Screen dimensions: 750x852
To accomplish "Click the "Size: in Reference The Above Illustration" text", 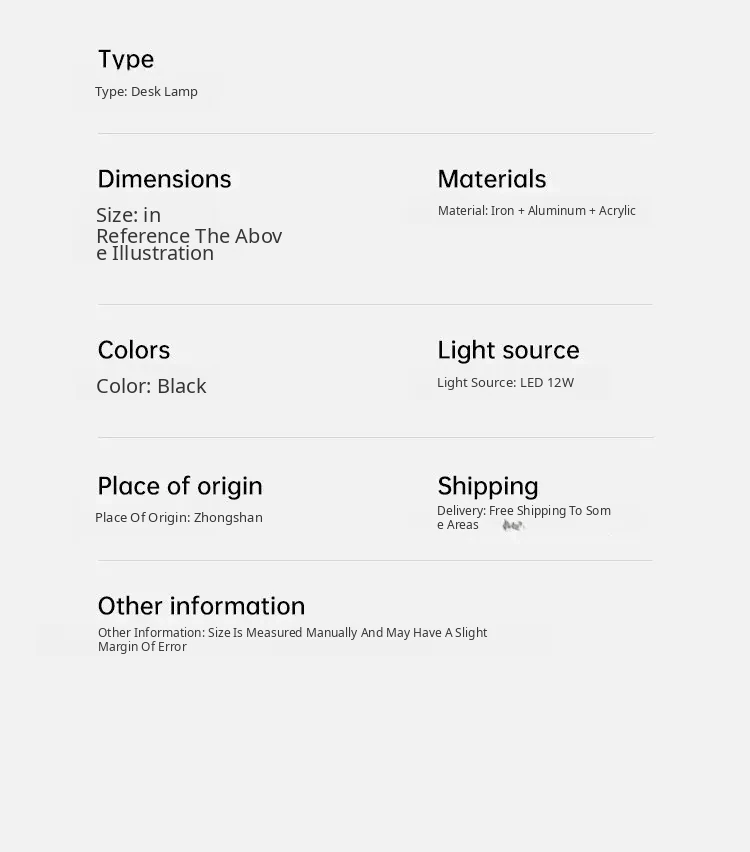I will 188,234.
